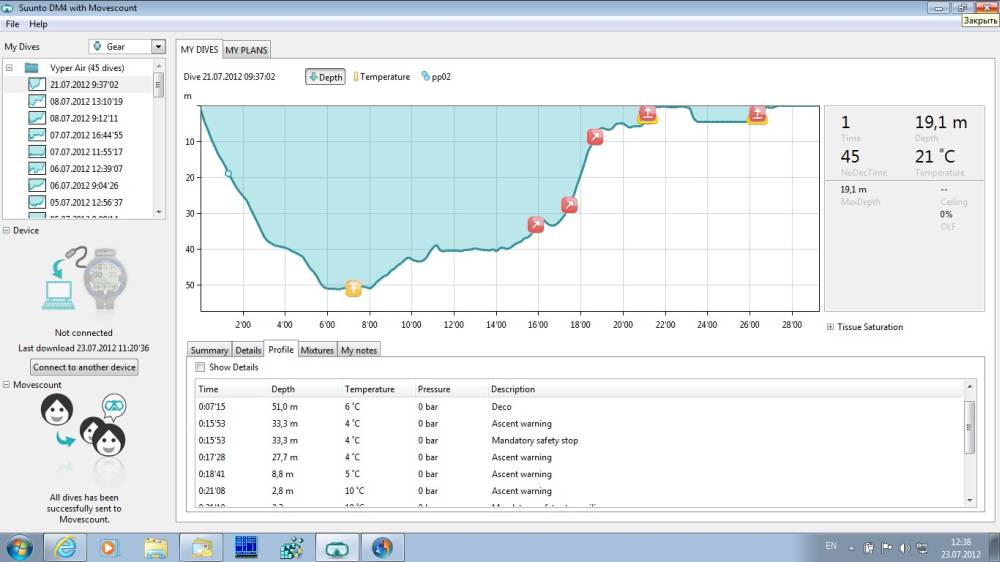Viewport: 1000px width, 562px height.
Task: Open the Mixtures tab
Action: [x=317, y=350]
